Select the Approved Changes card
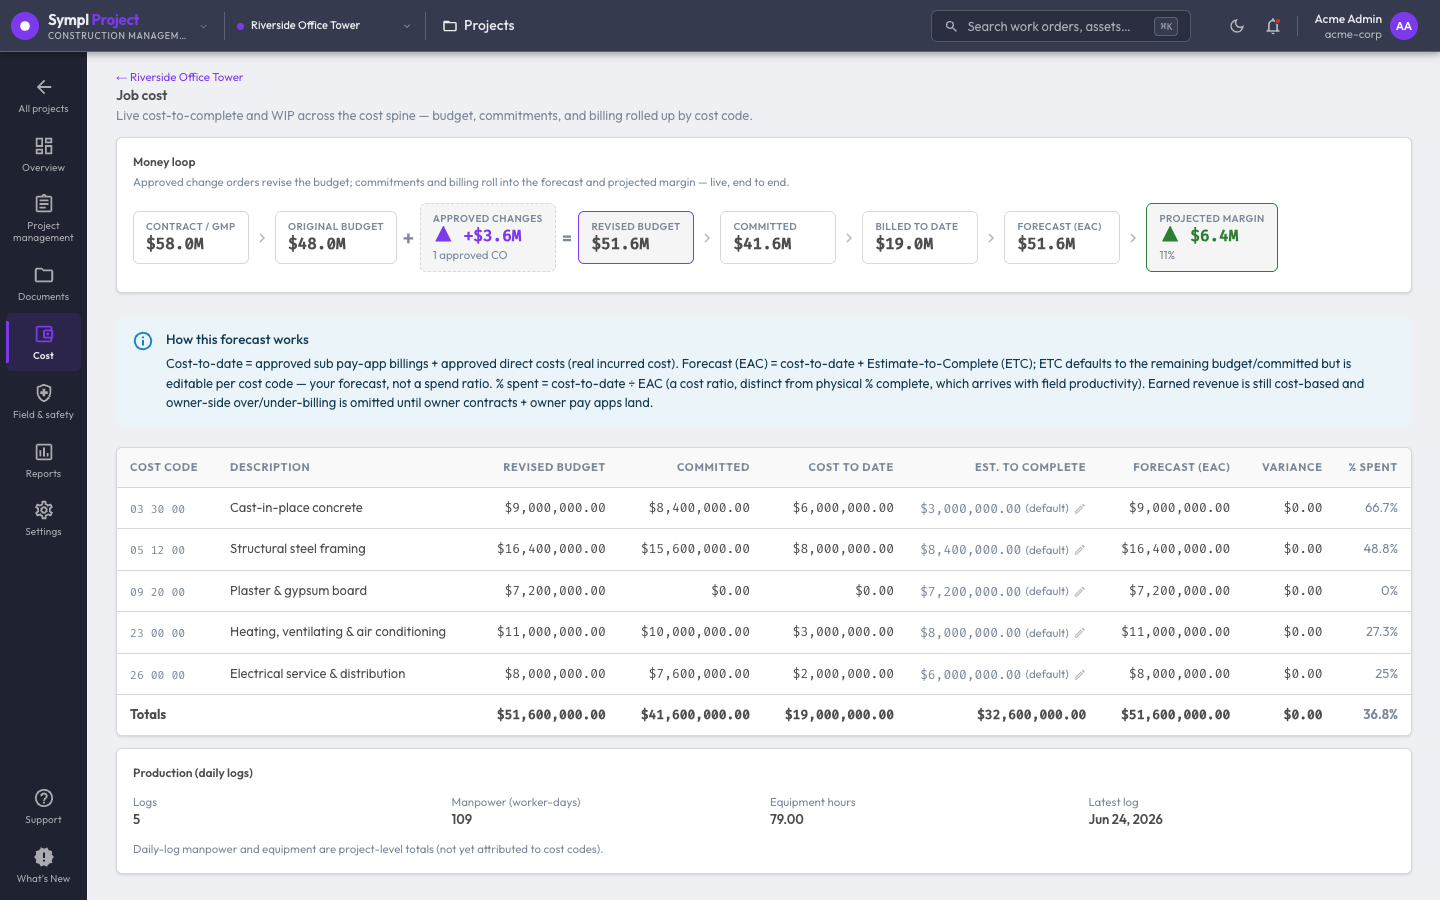This screenshot has height=900, width=1440. (x=488, y=237)
